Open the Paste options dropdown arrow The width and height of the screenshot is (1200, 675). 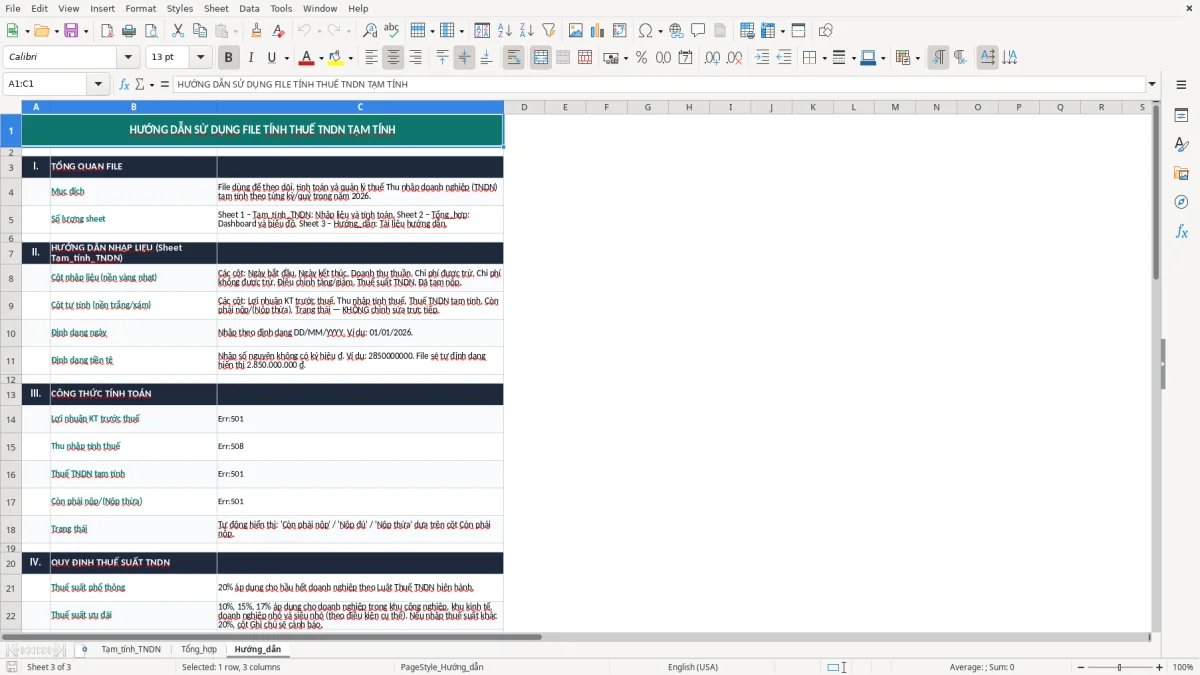235,31
